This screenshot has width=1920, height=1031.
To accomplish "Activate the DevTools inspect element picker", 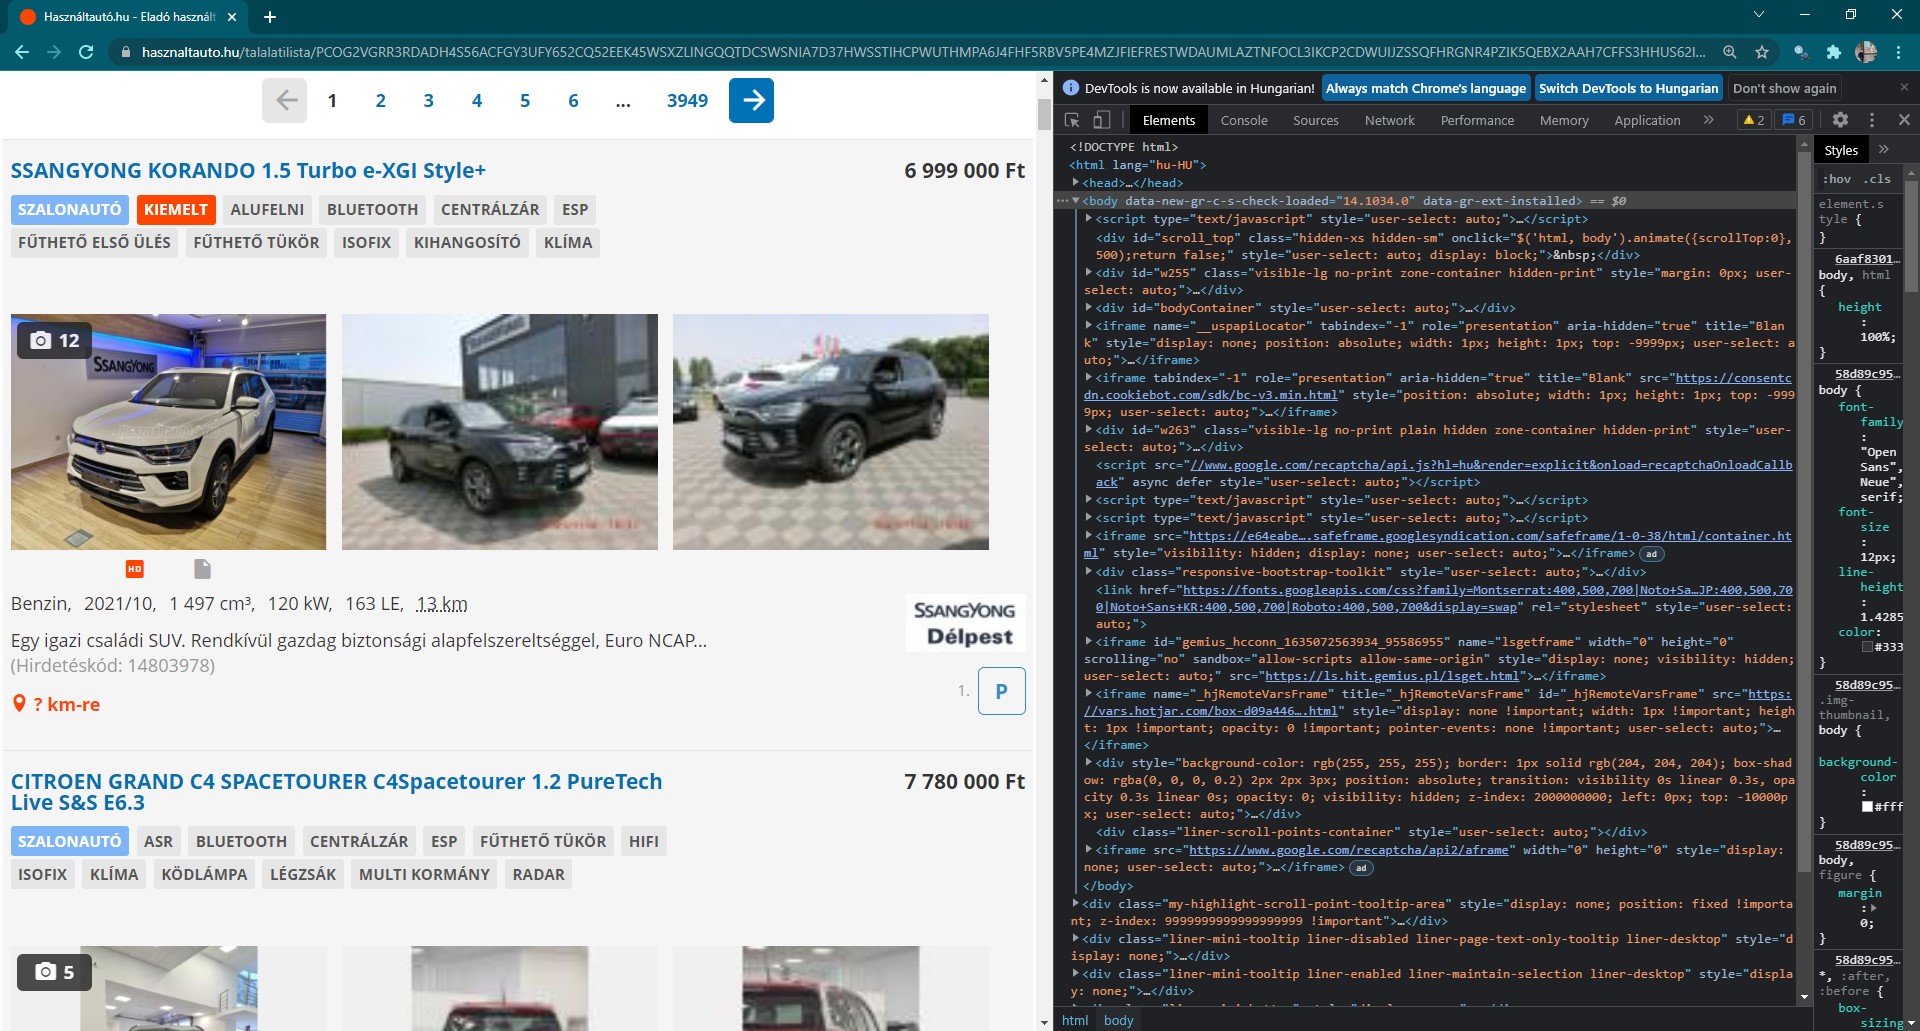I will pyautogui.click(x=1072, y=120).
